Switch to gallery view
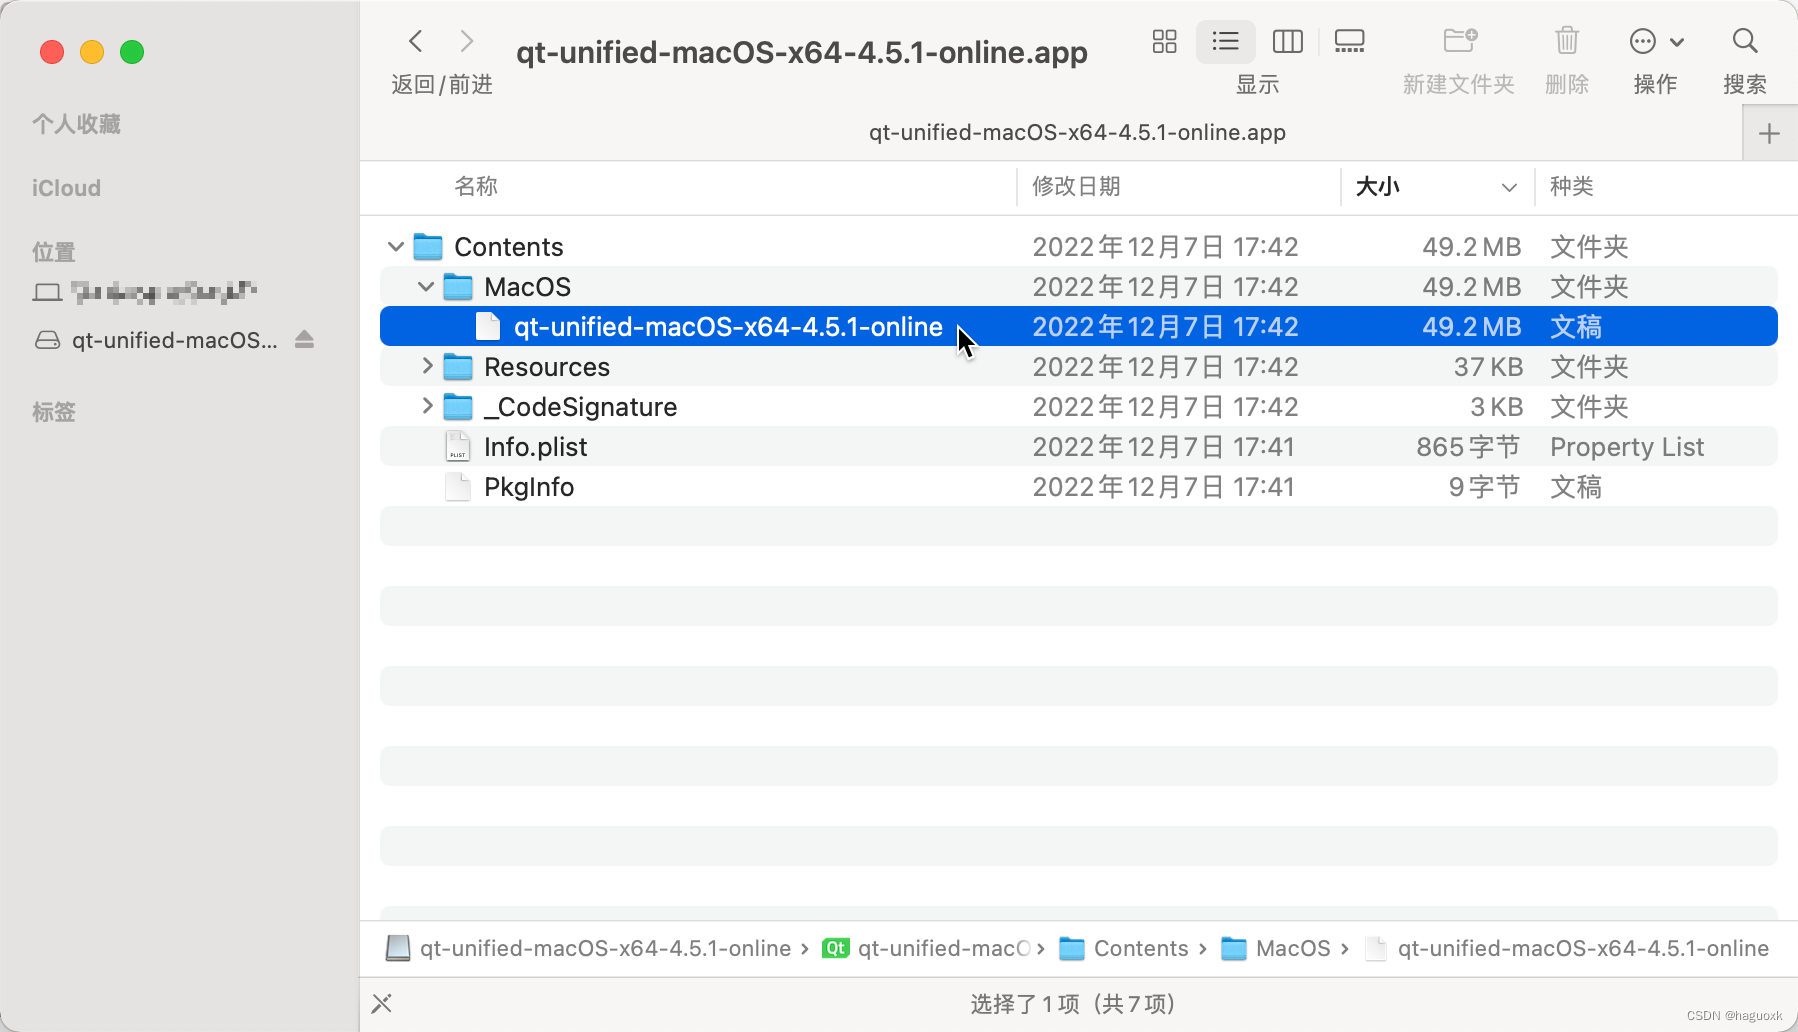 [x=1349, y=41]
